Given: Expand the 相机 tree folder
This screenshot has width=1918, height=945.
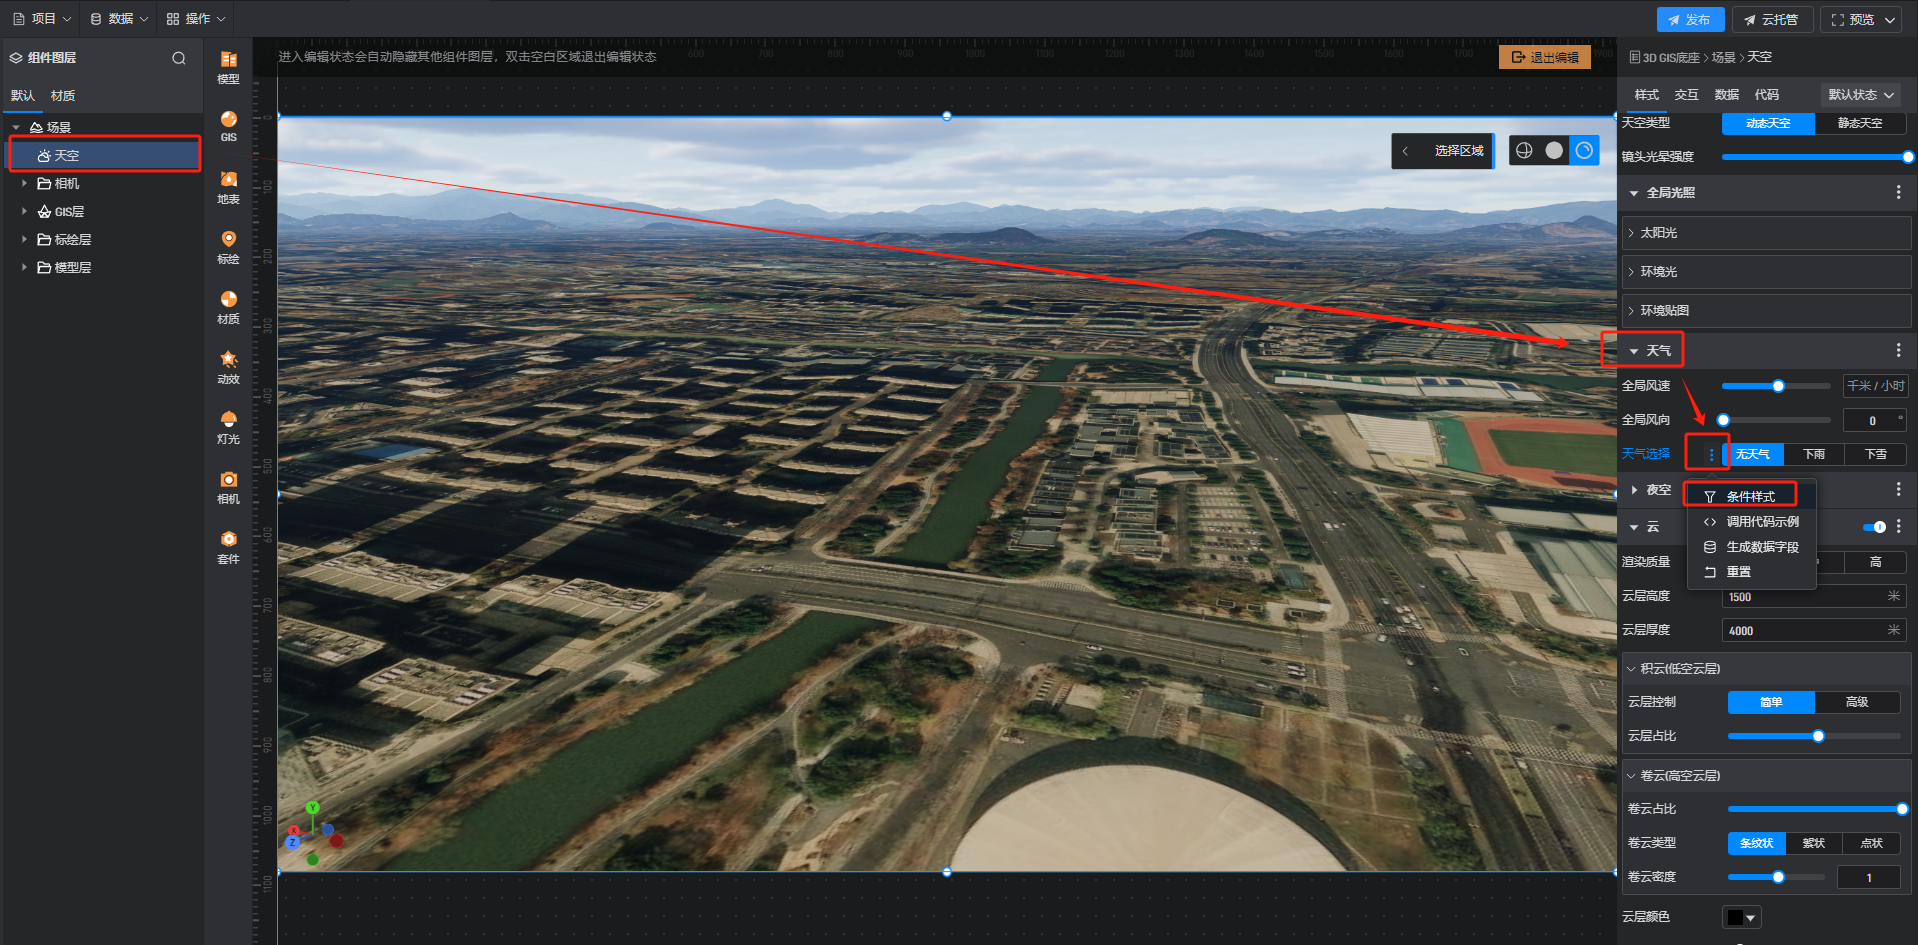Looking at the screenshot, I should 24,184.
